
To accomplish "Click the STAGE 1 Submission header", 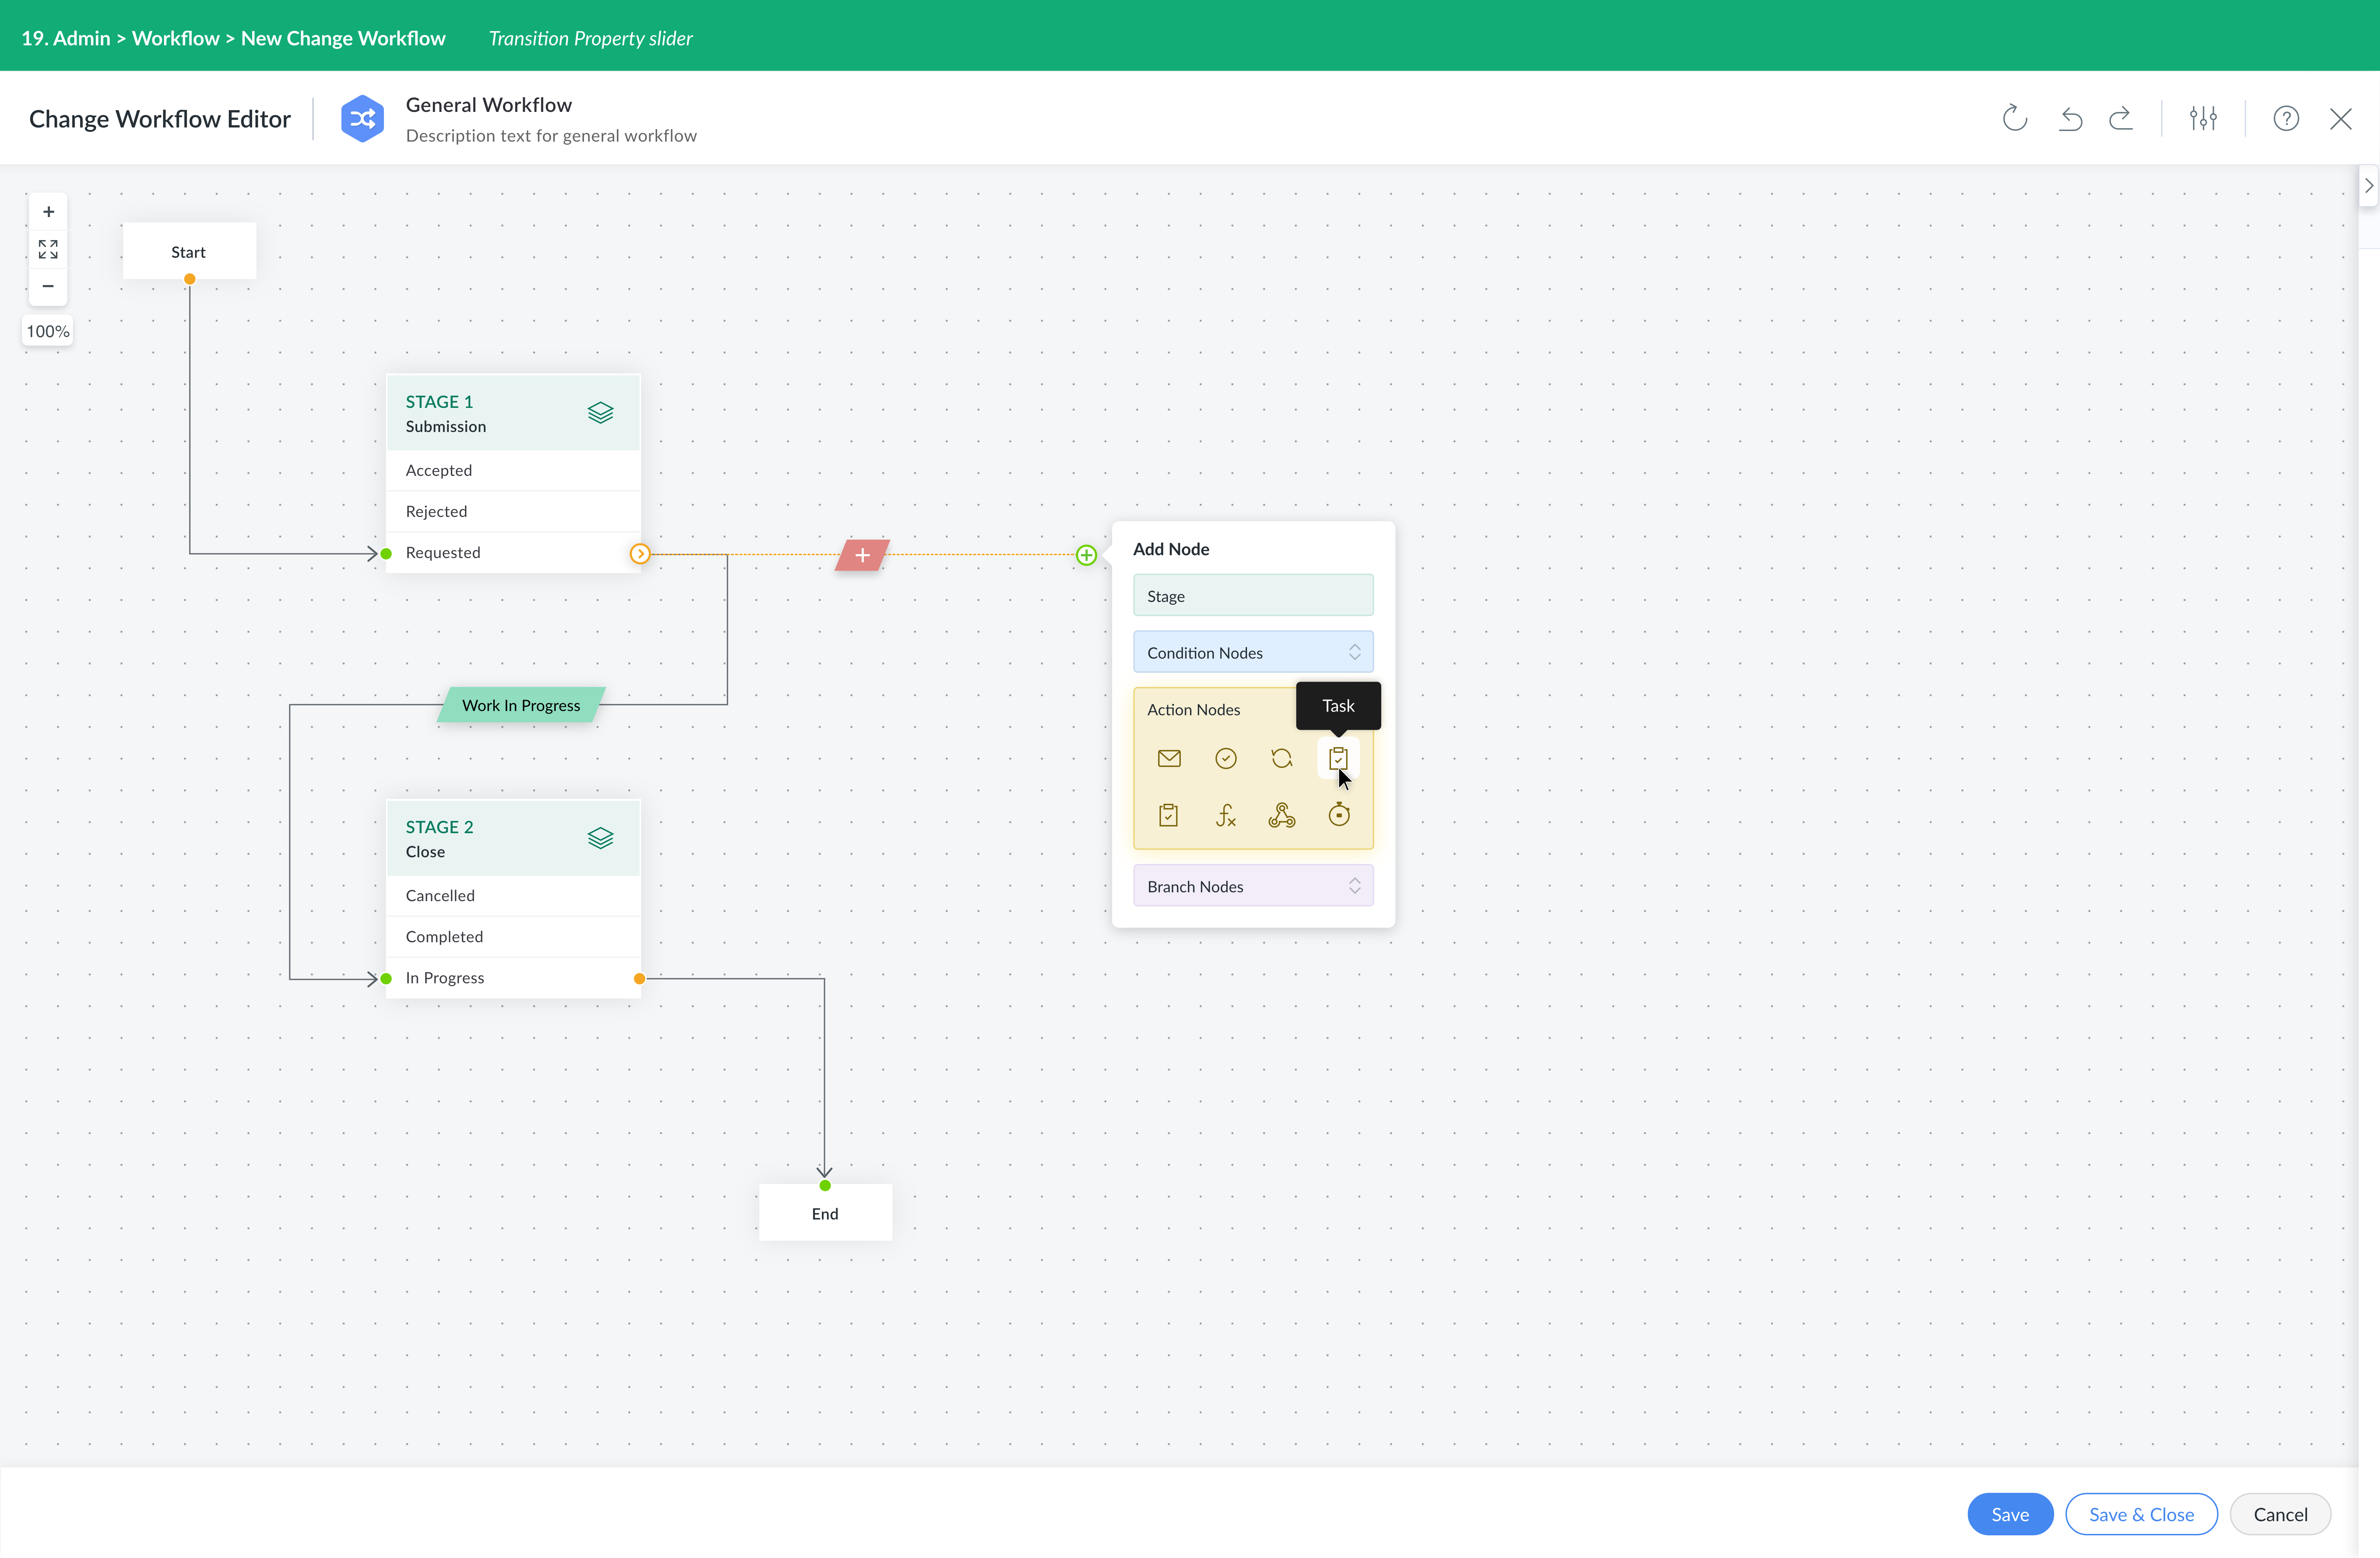I will pyautogui.click(x=513, y=413).
